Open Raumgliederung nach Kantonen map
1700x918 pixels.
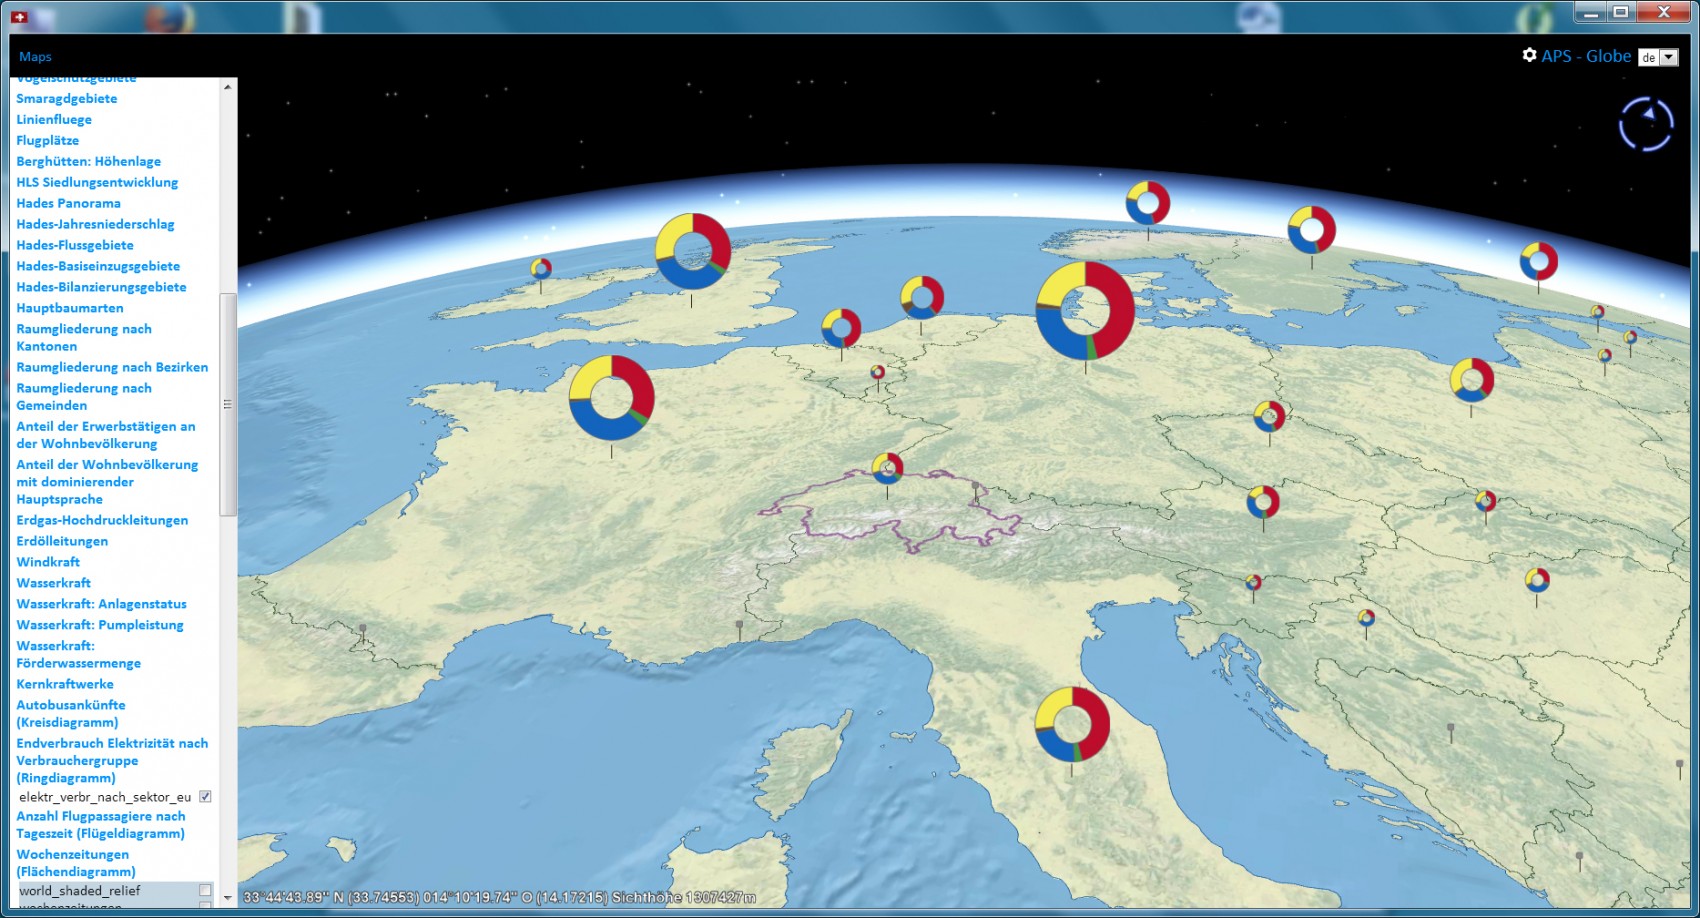coord(84,337)
